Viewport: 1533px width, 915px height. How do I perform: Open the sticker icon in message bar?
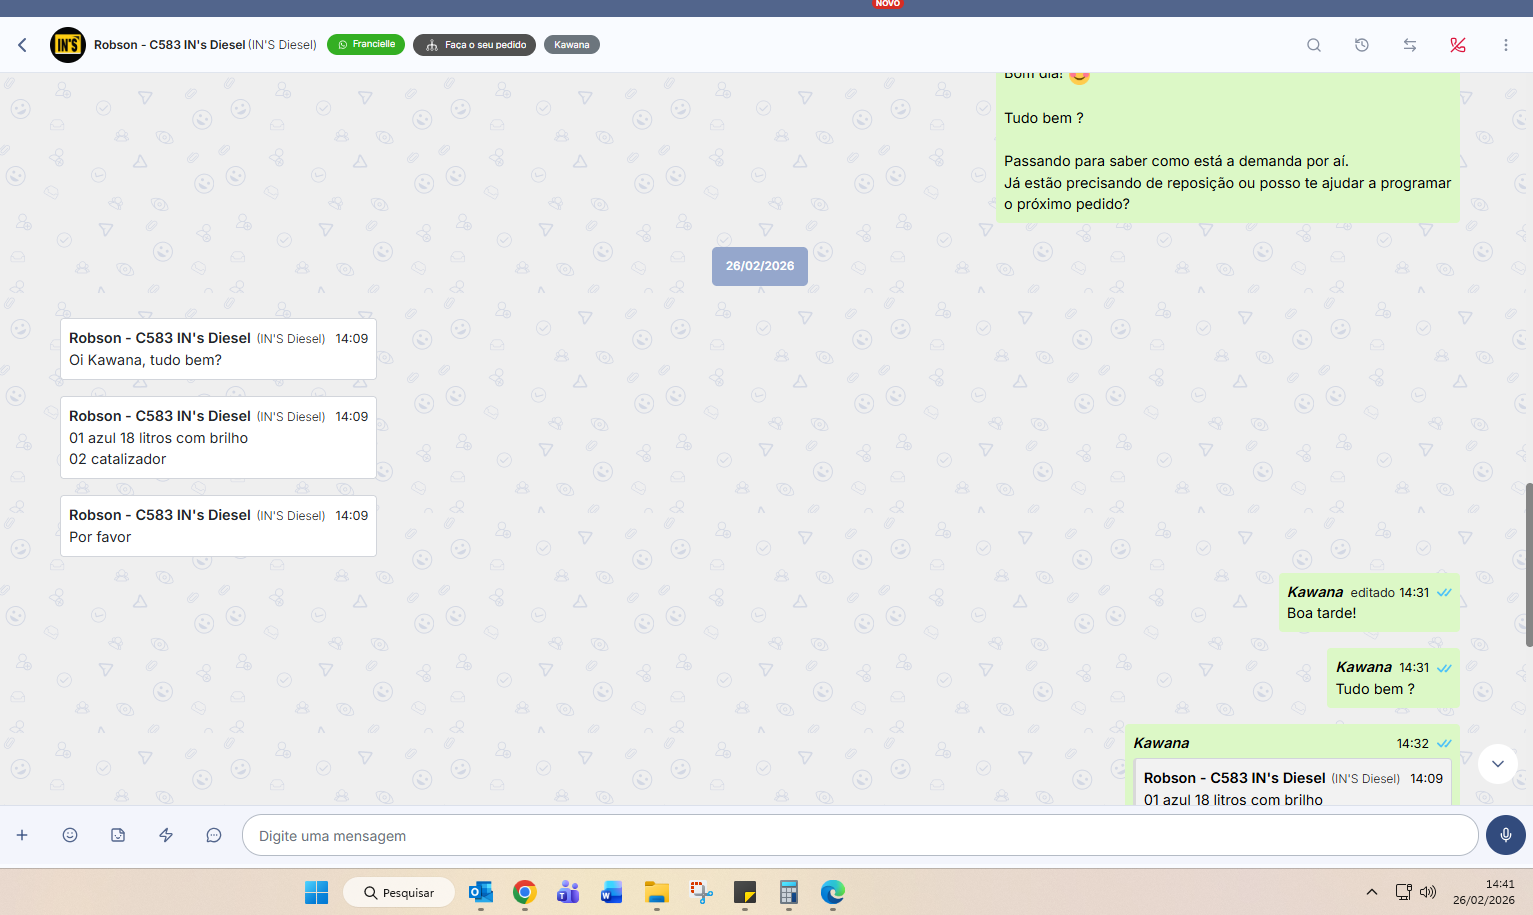[x=118, y=835]
